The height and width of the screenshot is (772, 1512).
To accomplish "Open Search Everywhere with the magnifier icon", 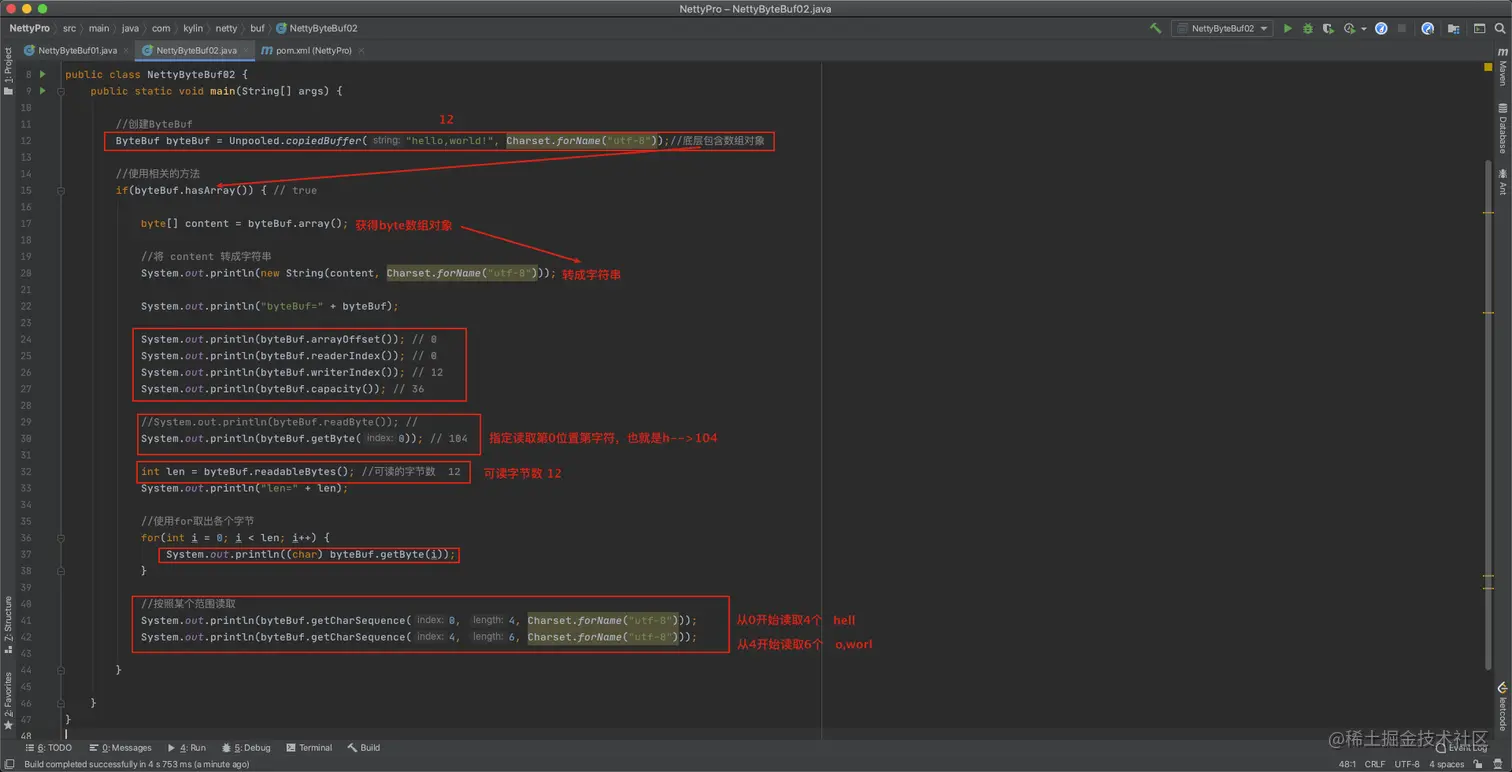I will coord(1500,29).
